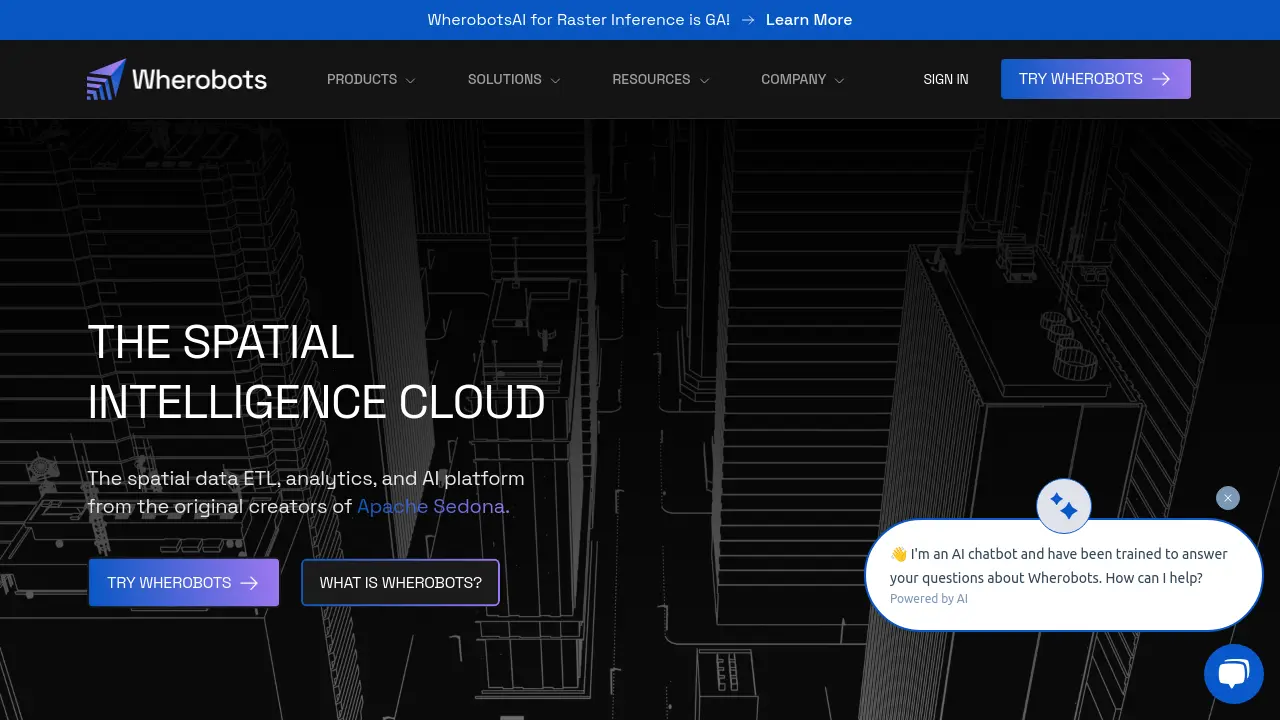
Task: Open the chat widget launcher icon
Action: tap(1234, 674)
